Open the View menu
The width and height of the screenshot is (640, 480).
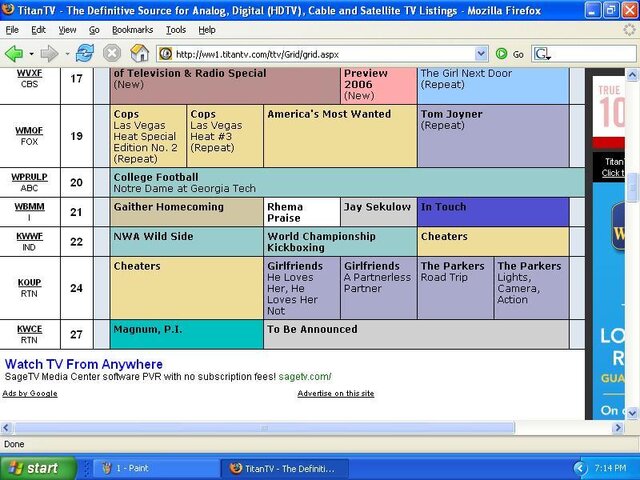pos(67,30)
